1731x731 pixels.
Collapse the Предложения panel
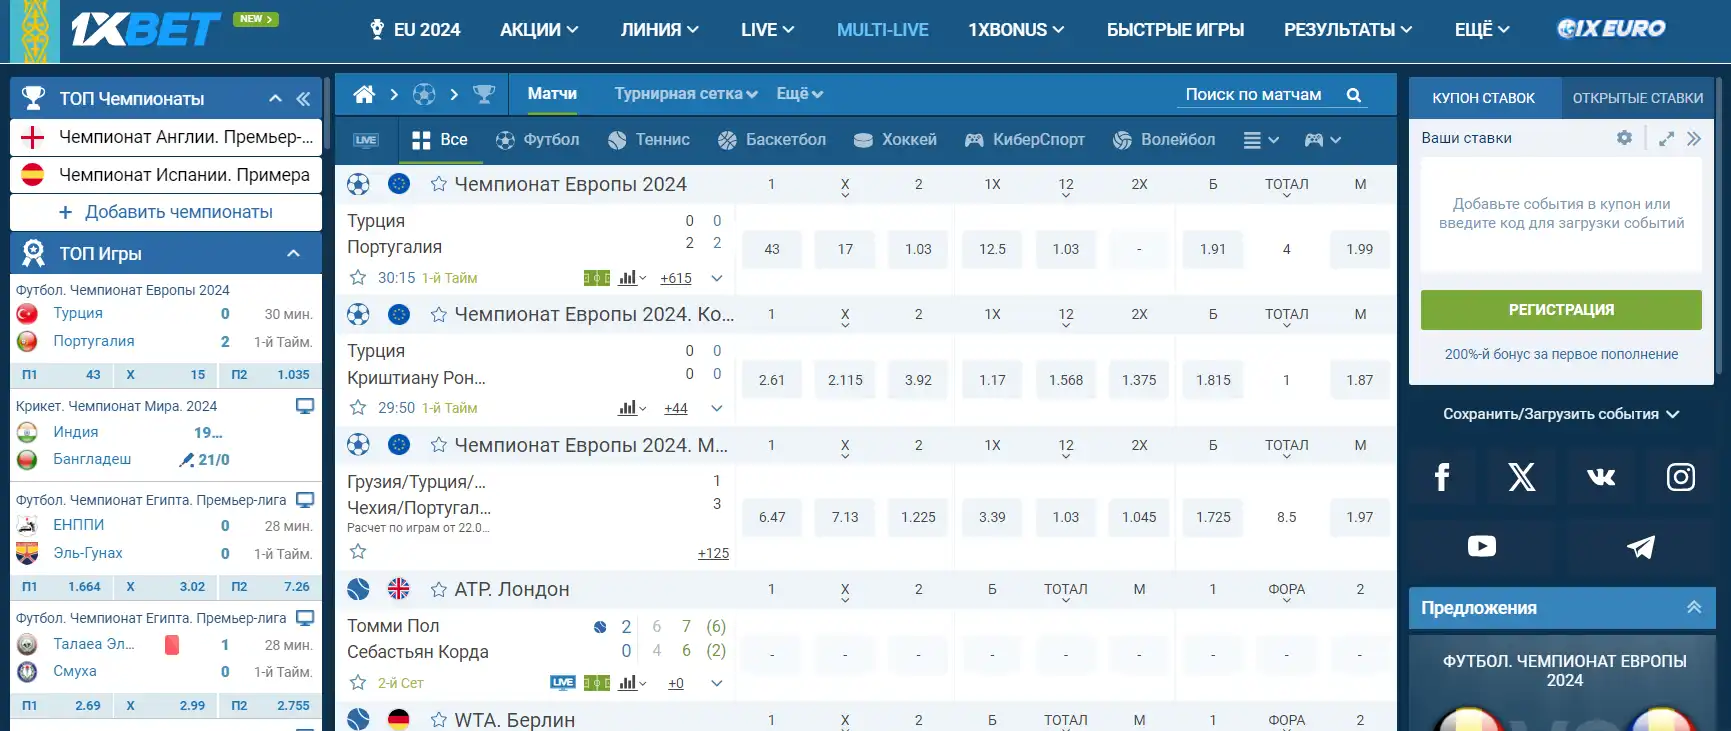1694,607
